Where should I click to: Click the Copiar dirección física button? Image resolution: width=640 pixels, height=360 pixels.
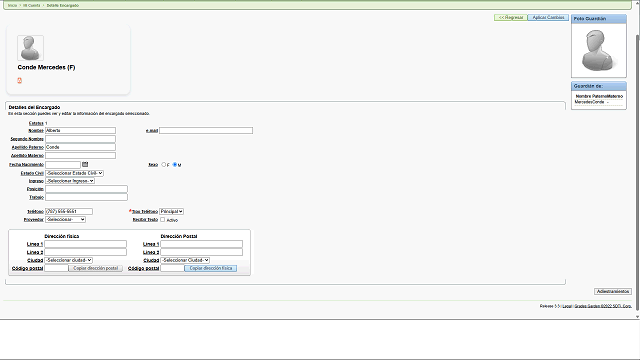(211, 268)
